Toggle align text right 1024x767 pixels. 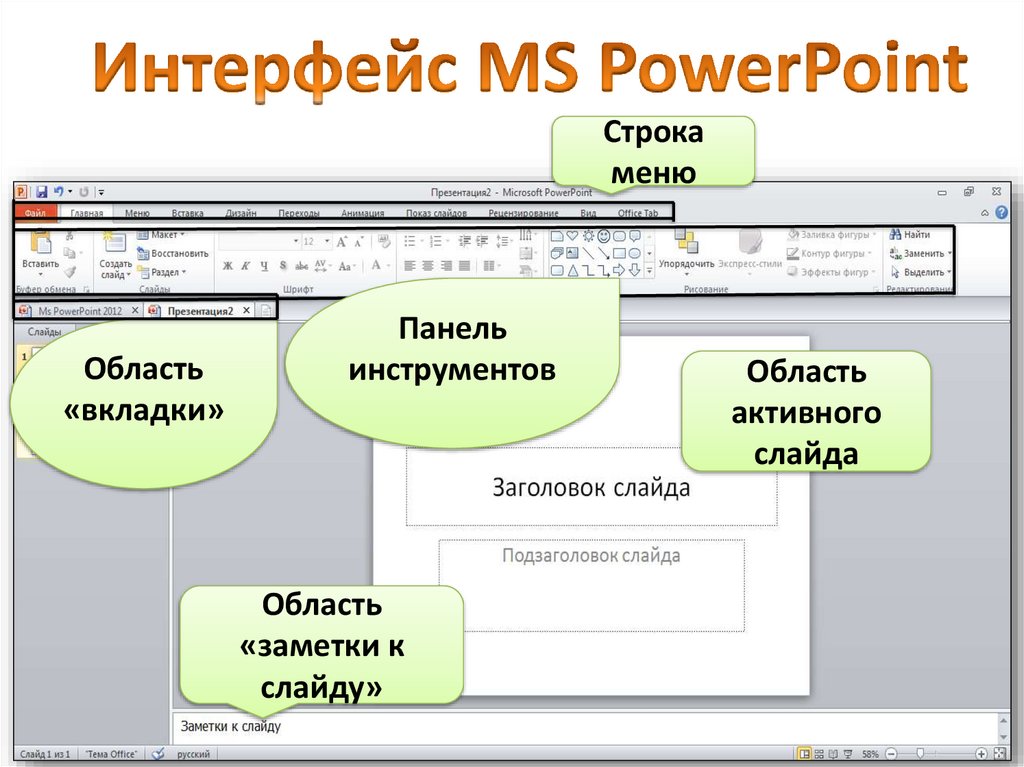pos(446,266)
